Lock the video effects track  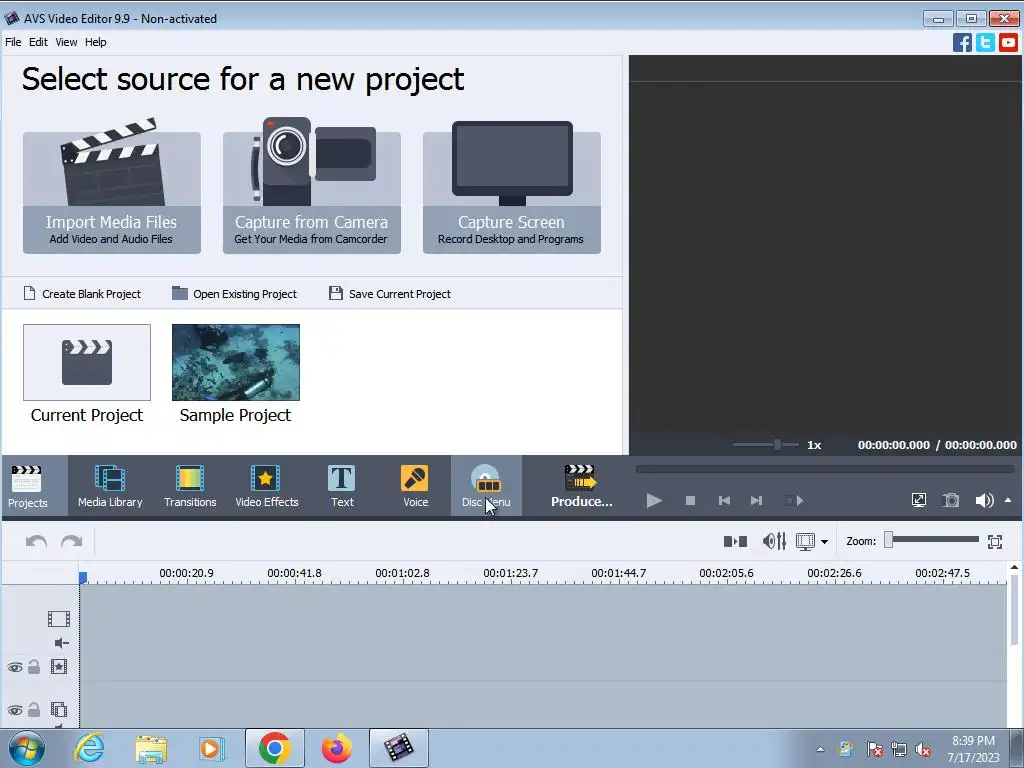coord(34,666)
